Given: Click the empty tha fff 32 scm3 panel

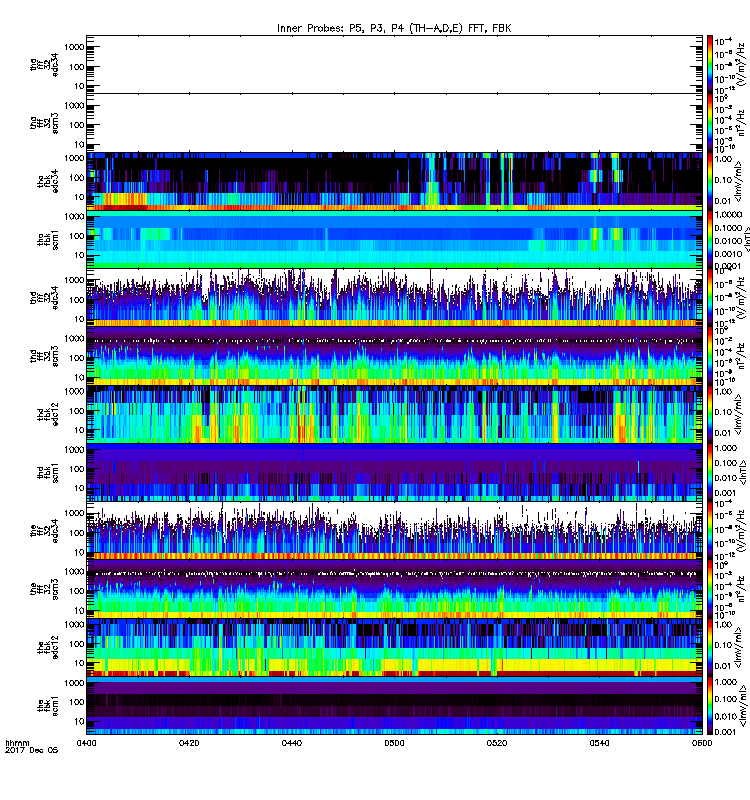Looking at the screenshot, I should pyautogui.click(x=394, y=123).
